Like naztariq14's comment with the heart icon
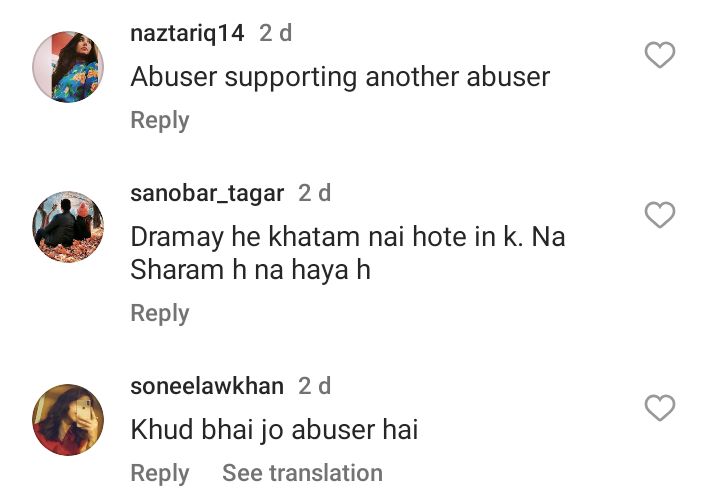 point(660,55)
